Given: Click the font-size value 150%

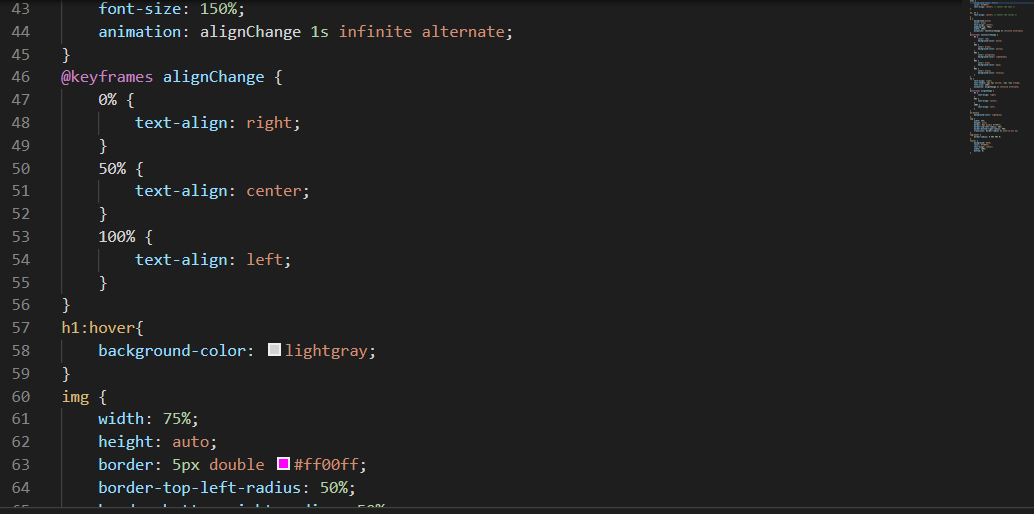Looking at the screenshot, I should click(x=218, y=9).
